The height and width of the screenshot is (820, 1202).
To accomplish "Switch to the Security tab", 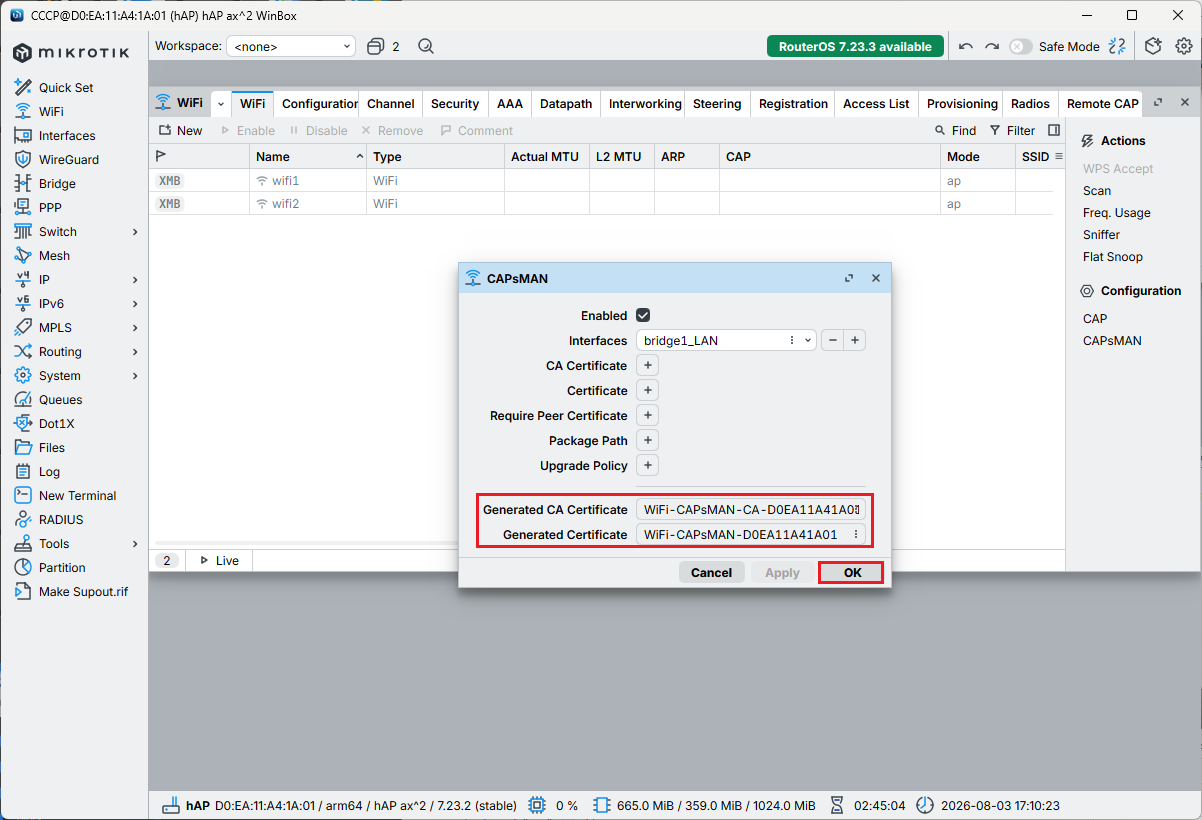I will [x=455, y=103].
